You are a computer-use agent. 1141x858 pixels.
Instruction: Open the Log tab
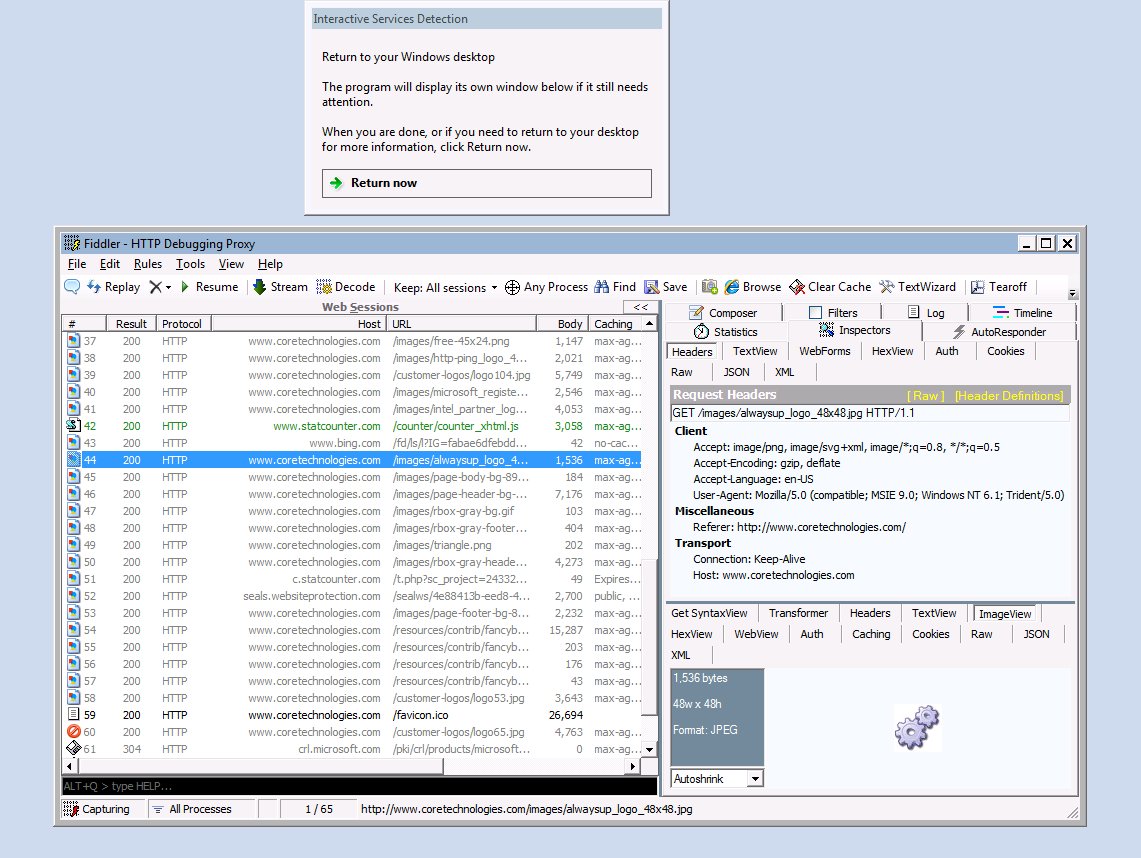pyautogui.click(x=926, y=313)
